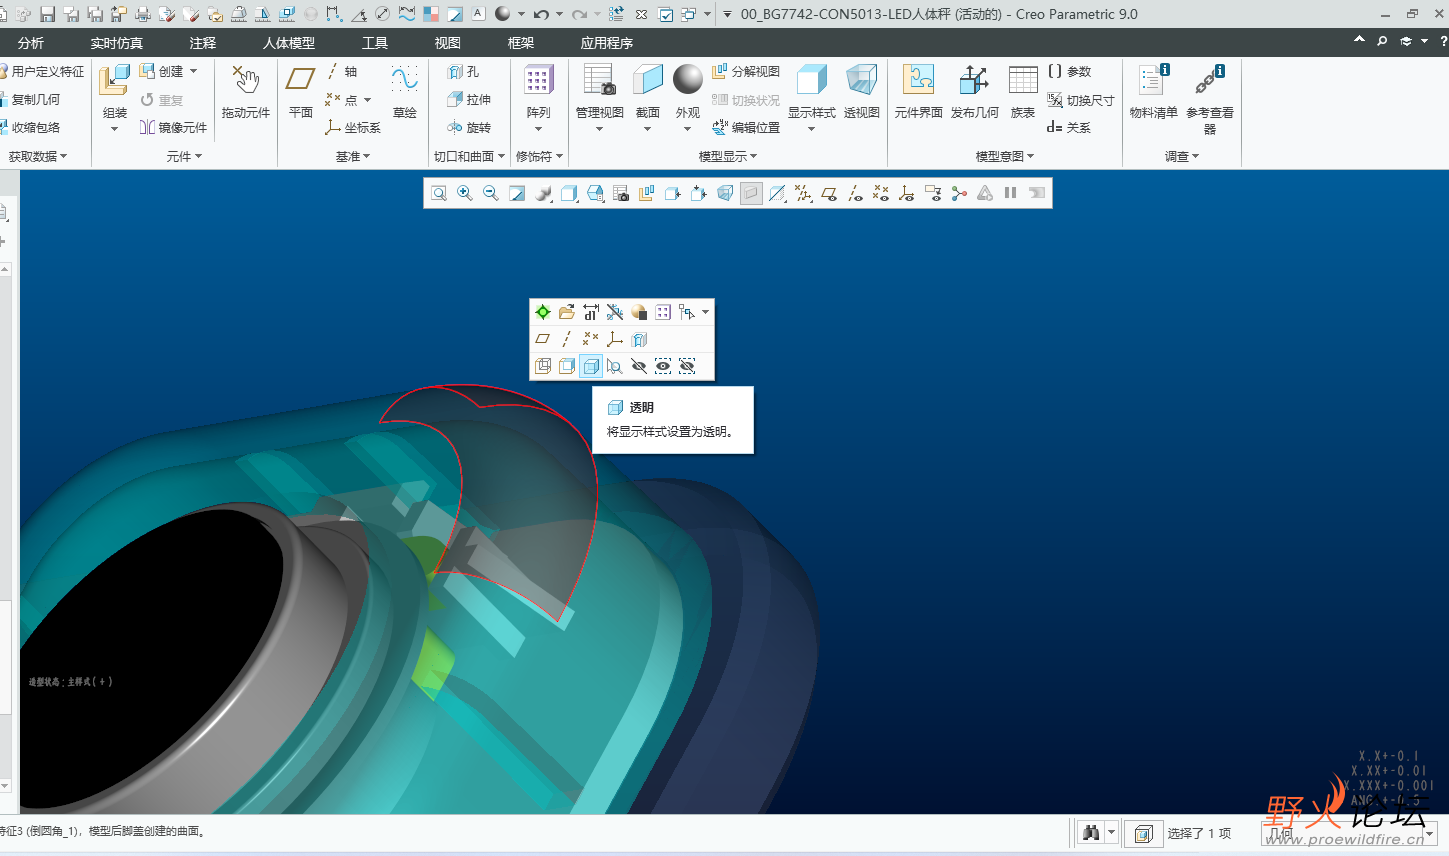Image resolution: width=1449 pixels, height=856 pixels.
Task: Open the 注释 ribbon tab
Action: [203, 43]
